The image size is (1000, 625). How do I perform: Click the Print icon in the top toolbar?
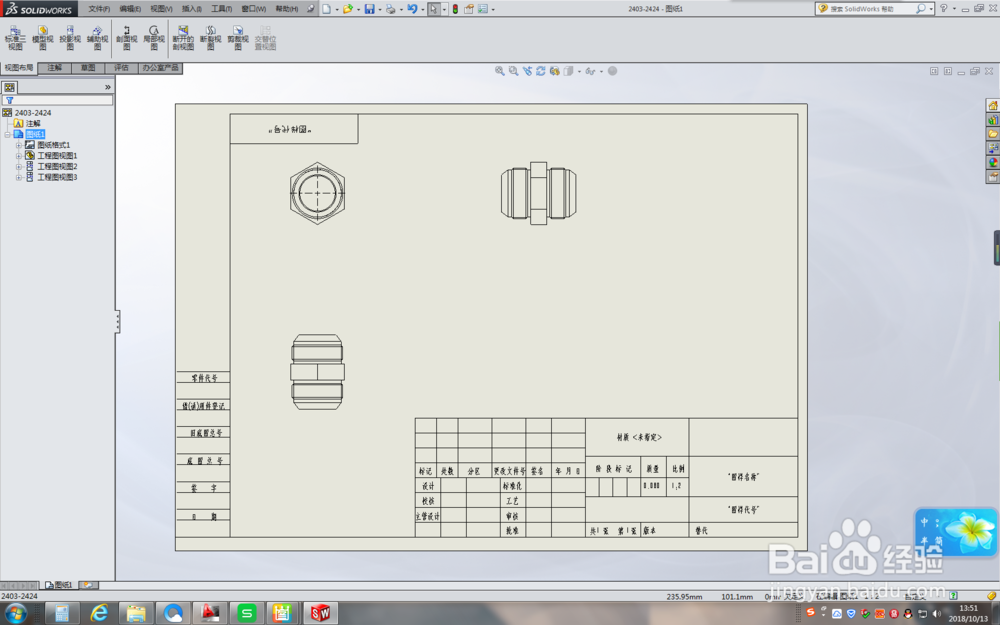pos(390,9)
